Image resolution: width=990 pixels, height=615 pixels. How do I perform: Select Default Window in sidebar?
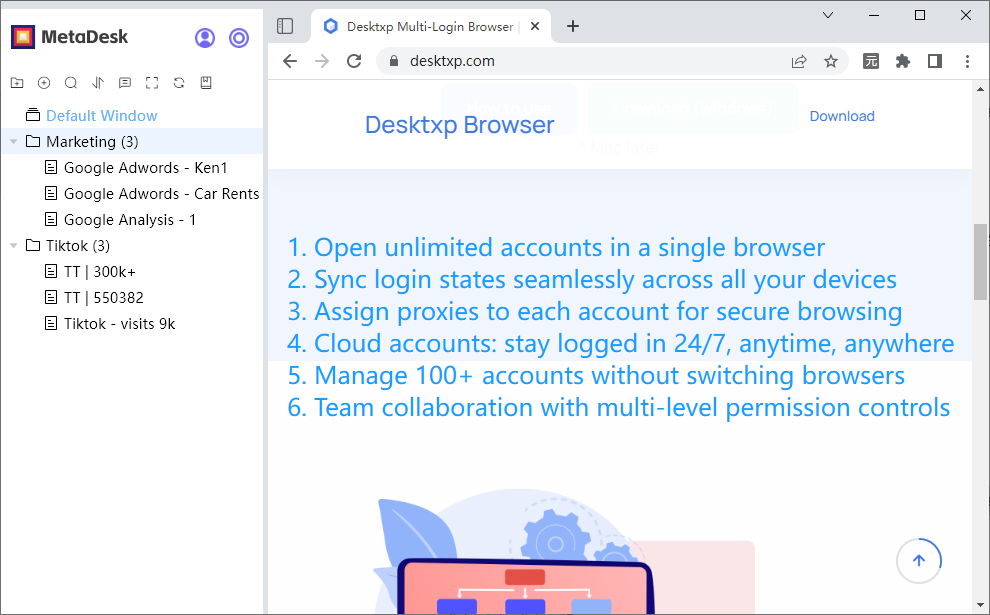(102, 116)
